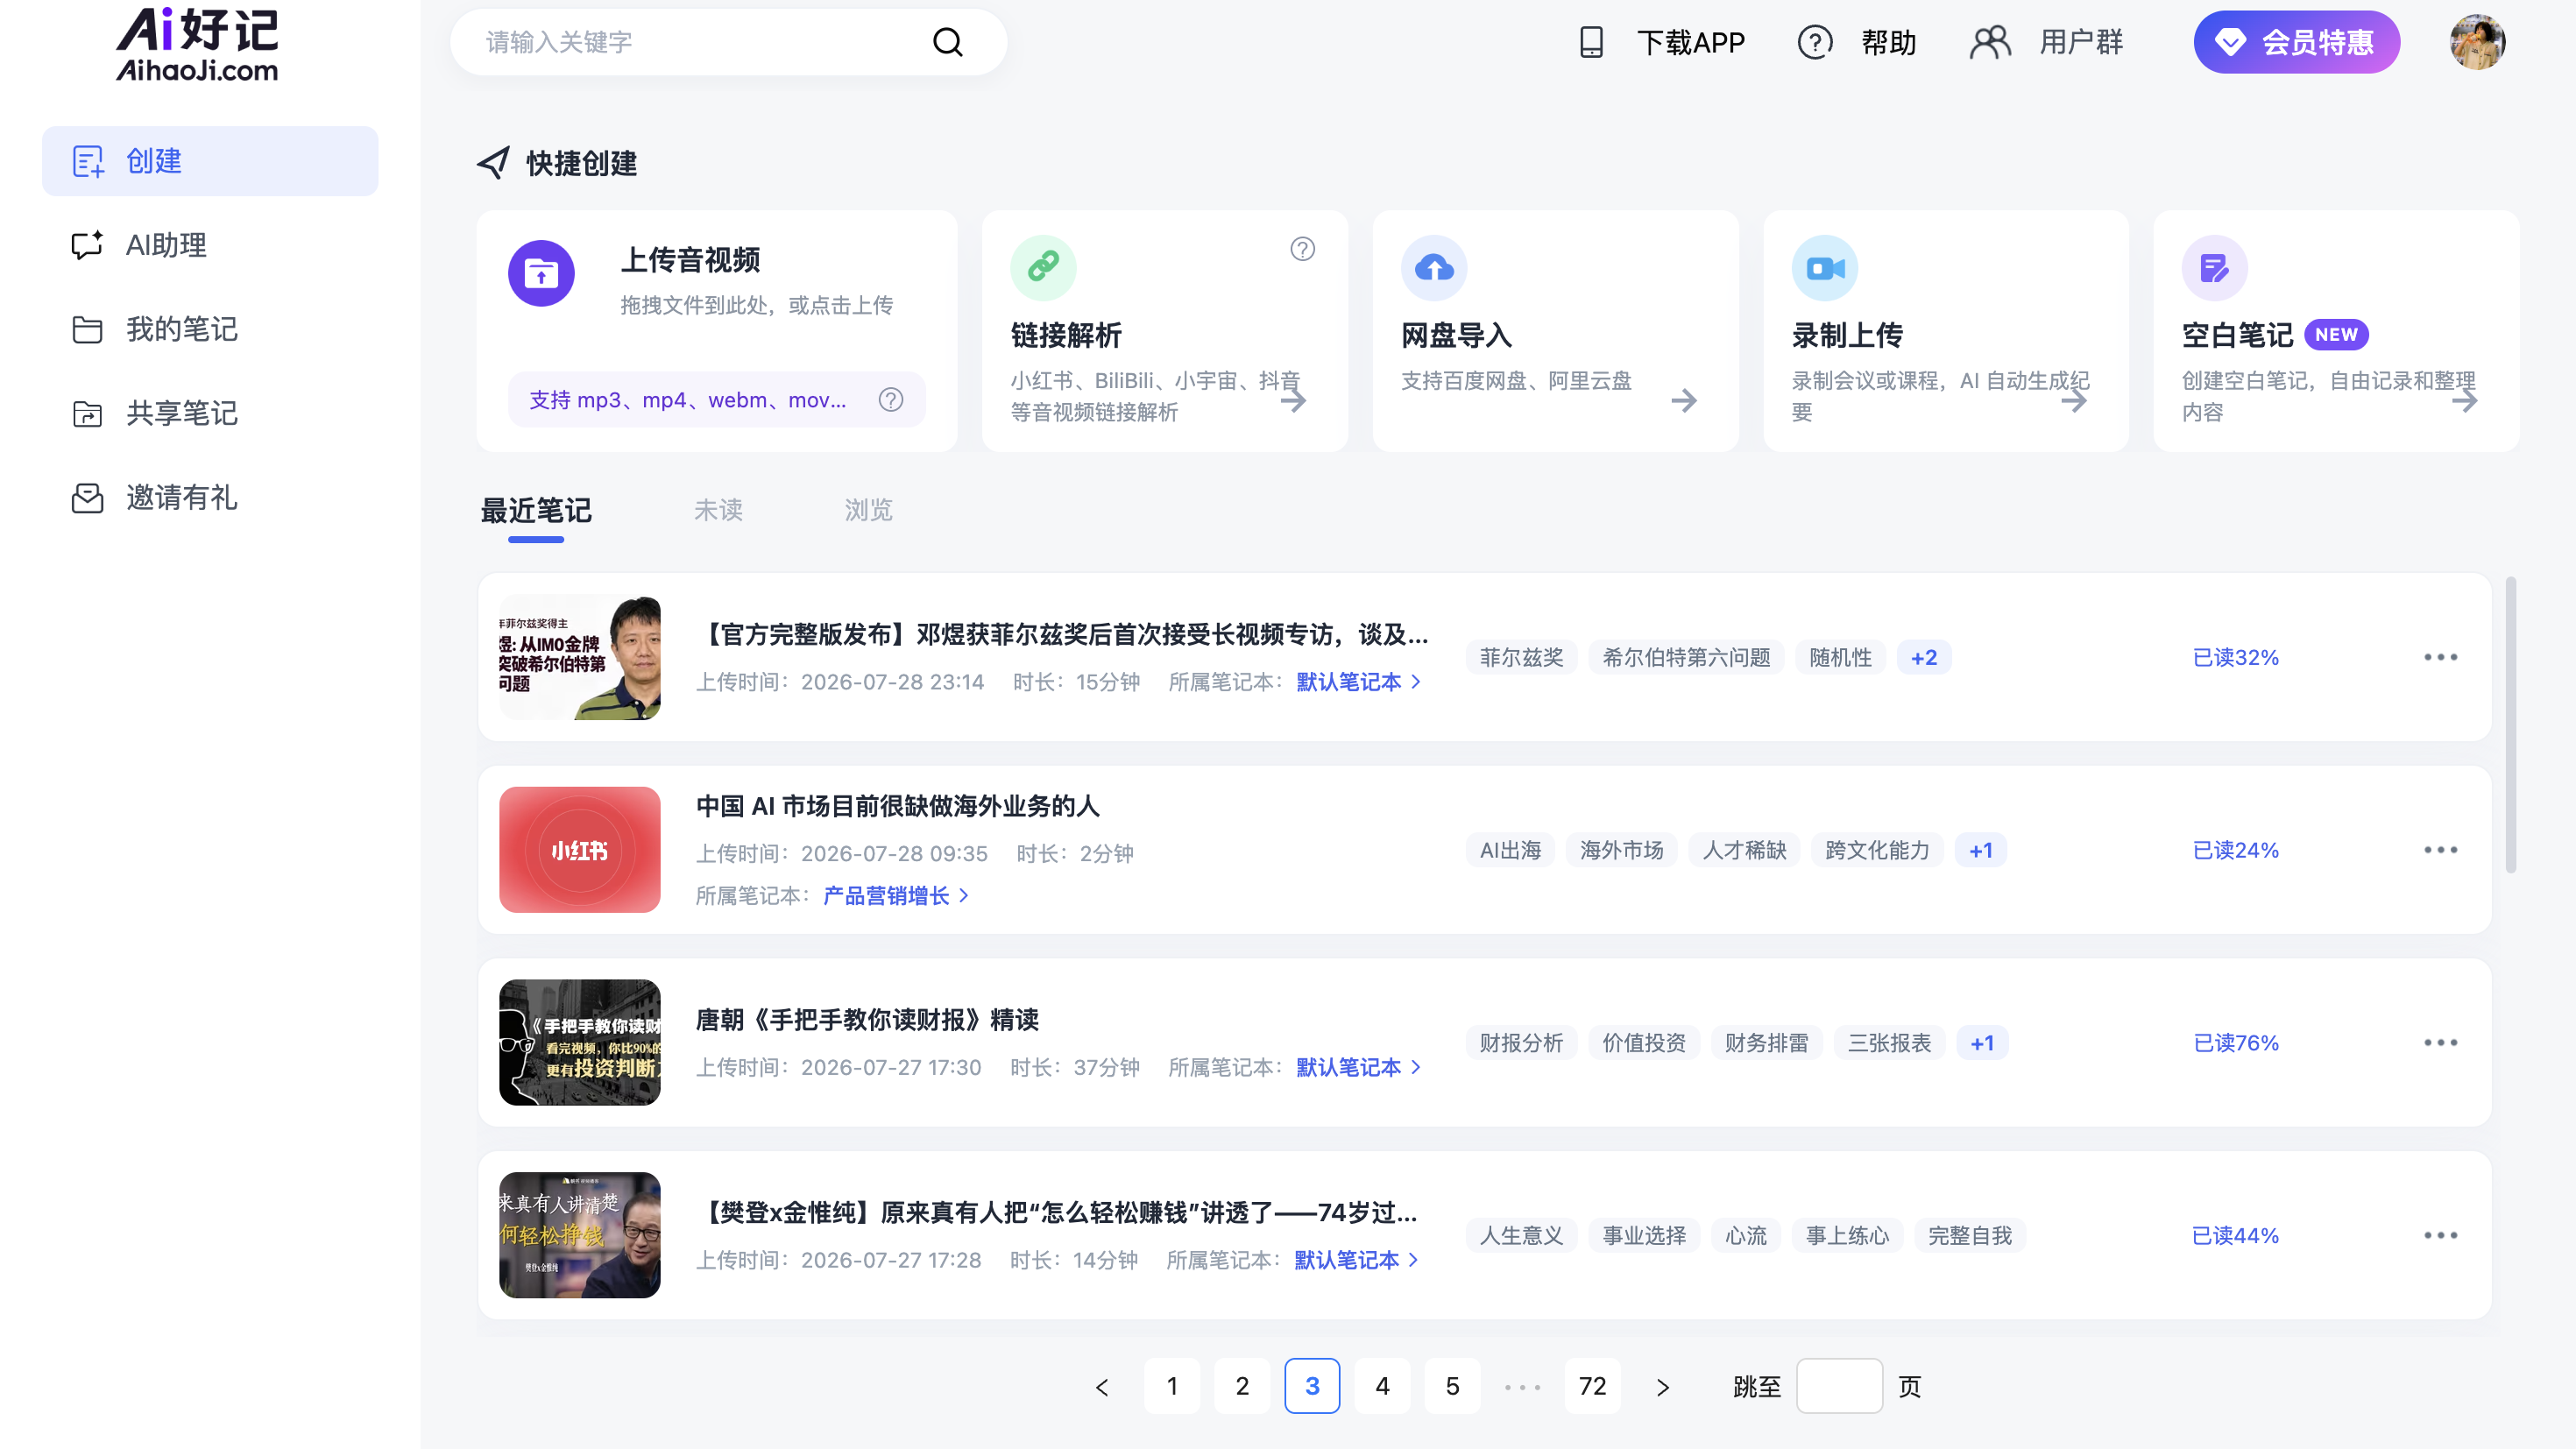
Task: Open the 用户群 people icon
Action: pyautogui.click(x=1990, y=42)
